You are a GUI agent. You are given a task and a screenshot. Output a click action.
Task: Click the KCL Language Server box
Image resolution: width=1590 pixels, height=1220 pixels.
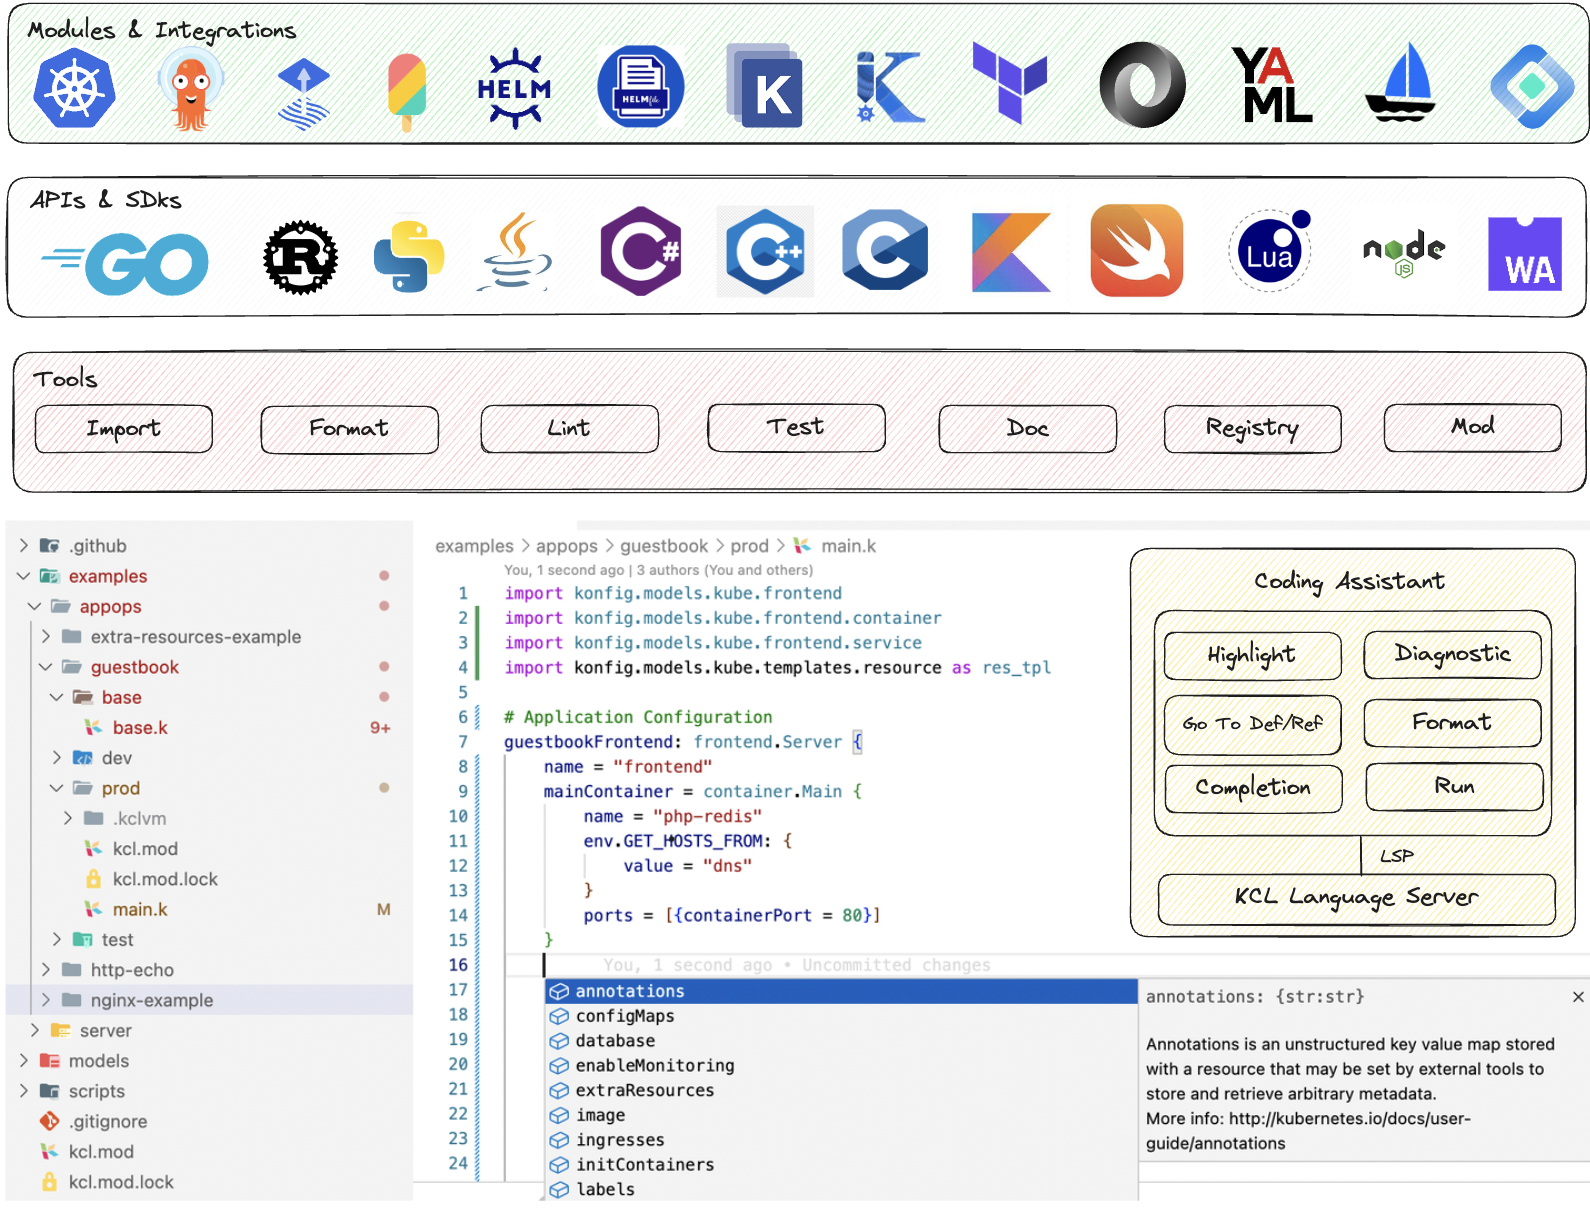click(x=1356, y=899)
